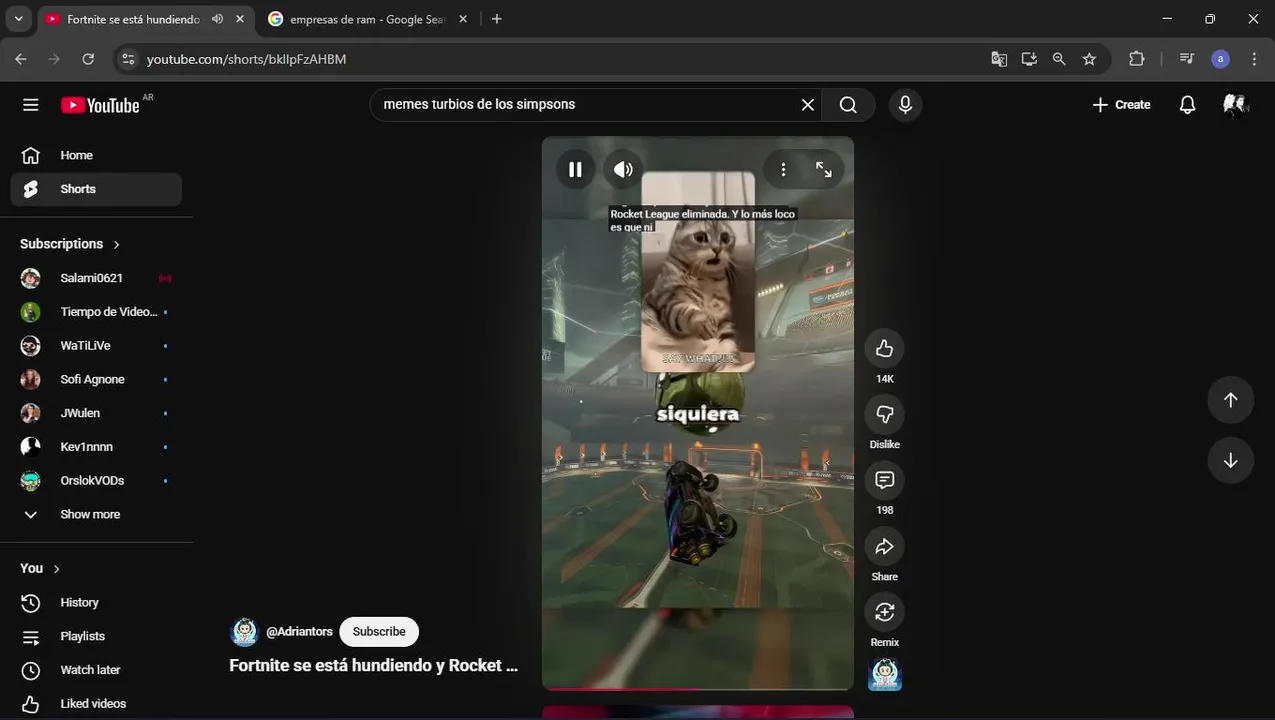The height and width of the screenshot is (720, 1275).
Task: Open the zoom magnifier in address bar
Action: [1059, 59]
